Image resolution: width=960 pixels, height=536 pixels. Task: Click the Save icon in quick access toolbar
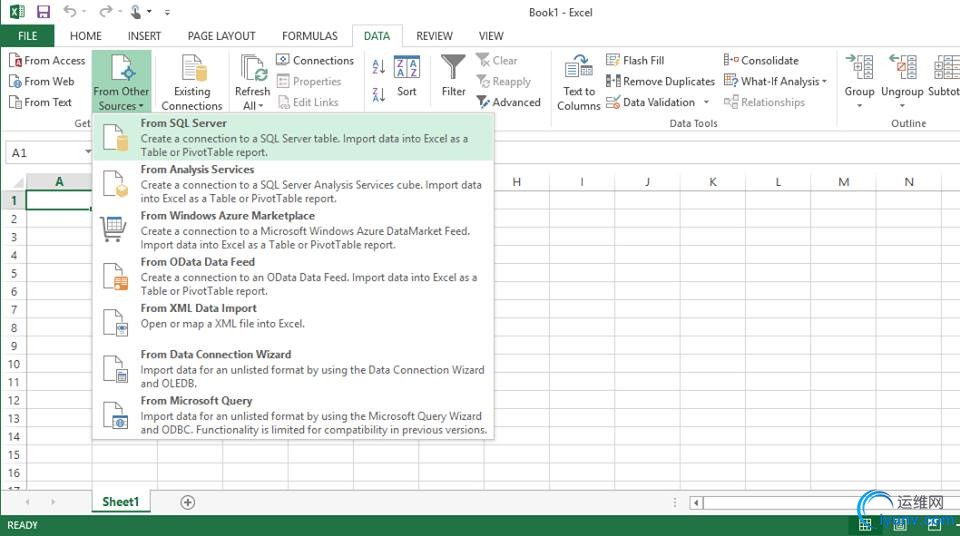(43, 12)
